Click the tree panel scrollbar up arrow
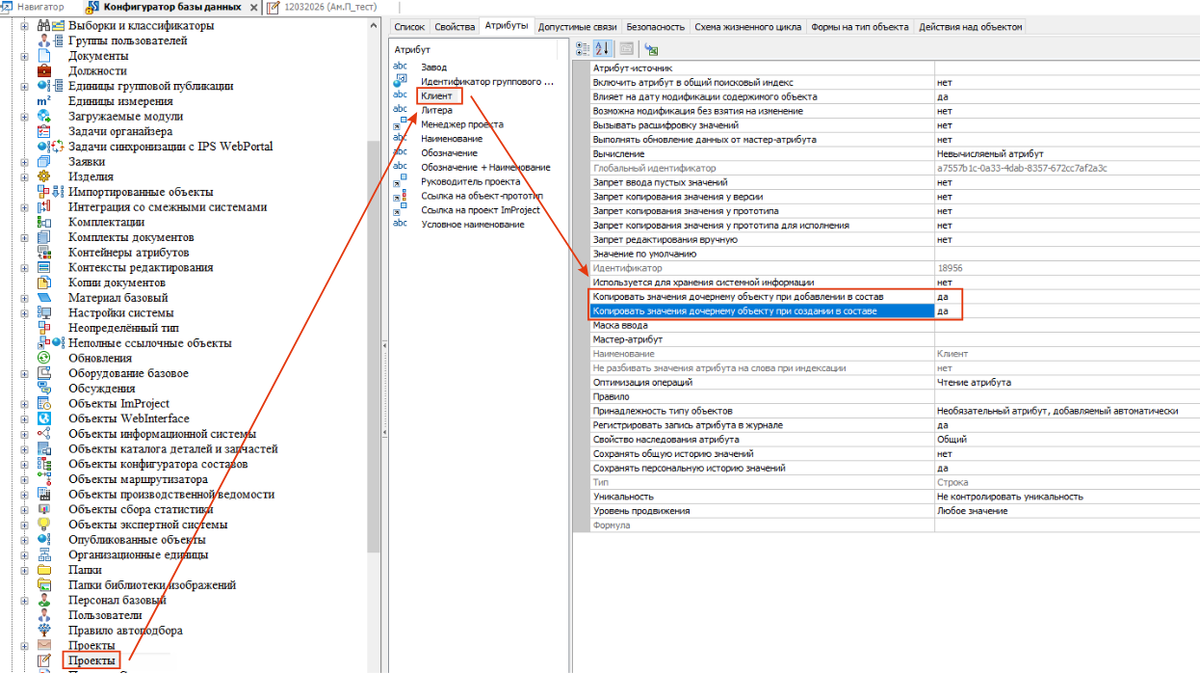Viewport: 1200px width, 674px height. (375, 24)
